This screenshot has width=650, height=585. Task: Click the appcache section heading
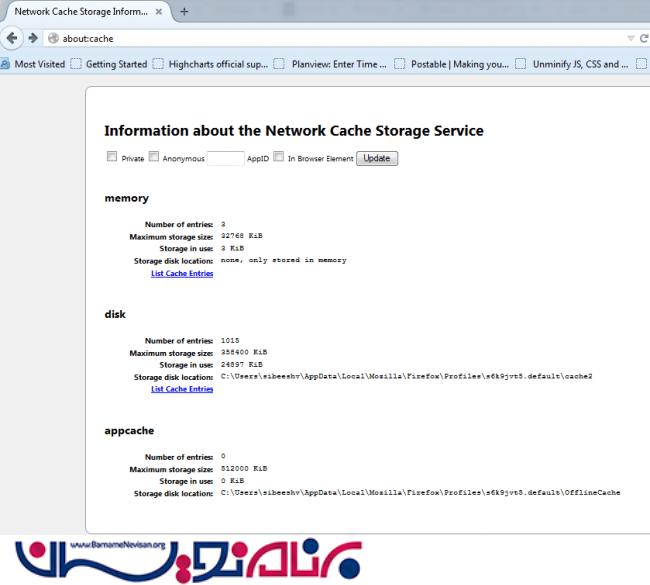(x=129, y=431)
